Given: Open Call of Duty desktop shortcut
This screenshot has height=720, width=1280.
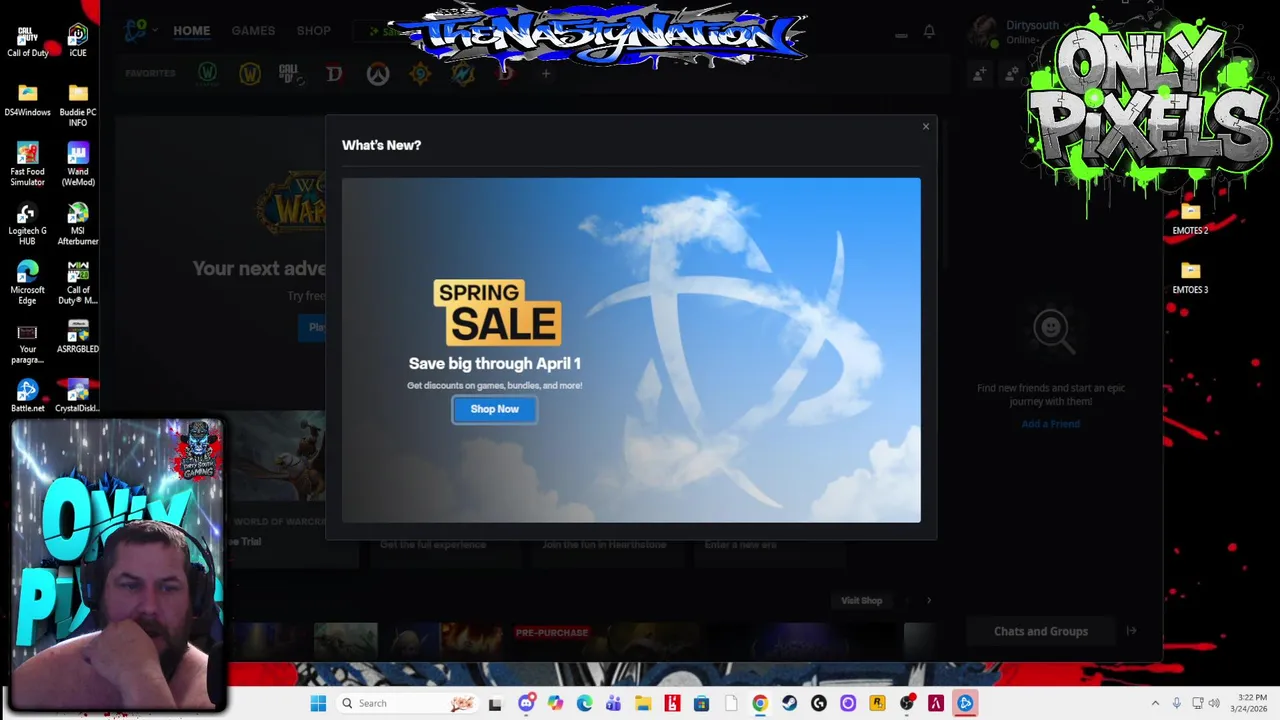Looking at the screenshot, I should coord(27,41).
